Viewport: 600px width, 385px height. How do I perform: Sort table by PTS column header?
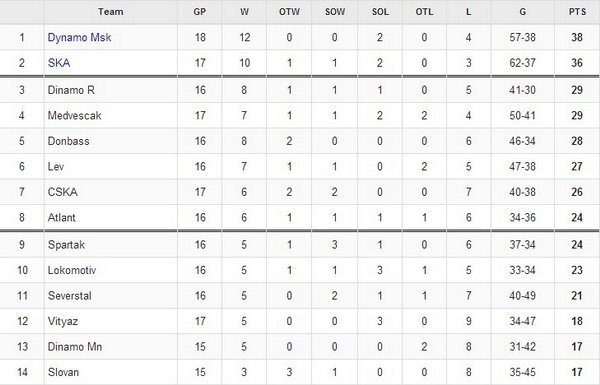tap(577, 12)
